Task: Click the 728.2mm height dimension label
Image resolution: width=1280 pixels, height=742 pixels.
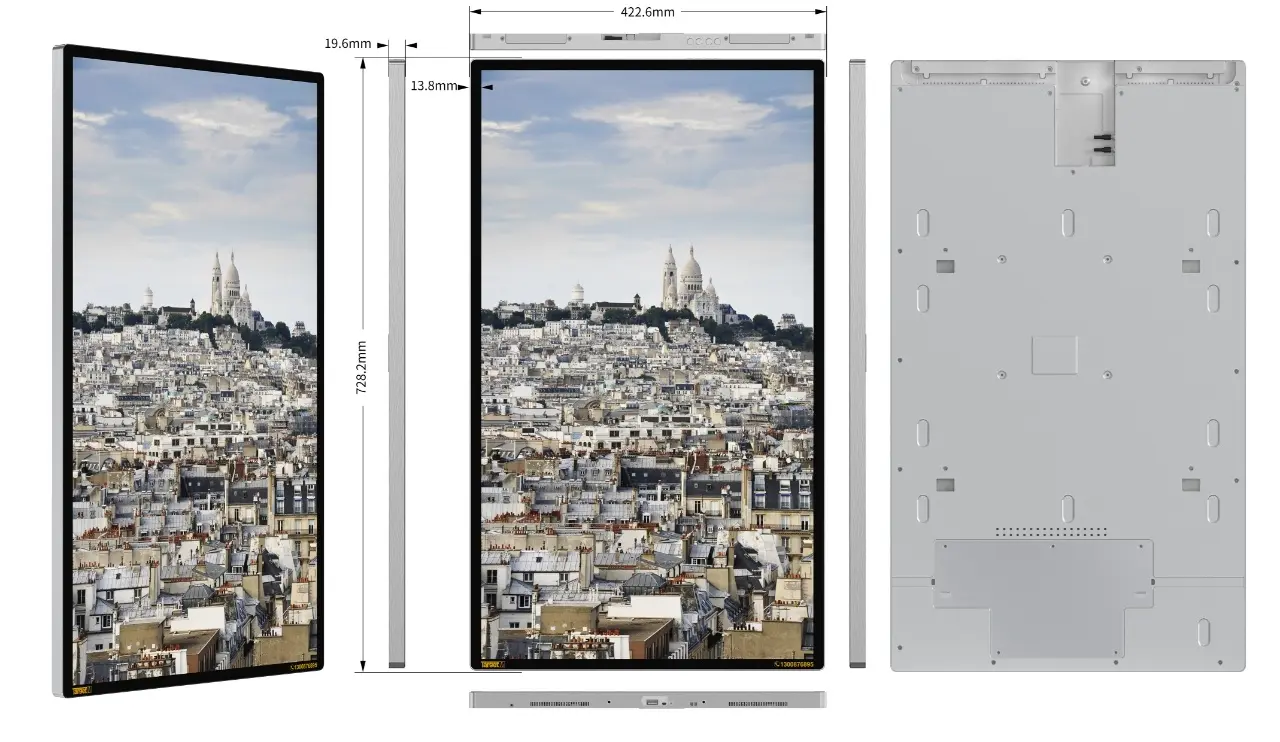Action: click(362, 367)
